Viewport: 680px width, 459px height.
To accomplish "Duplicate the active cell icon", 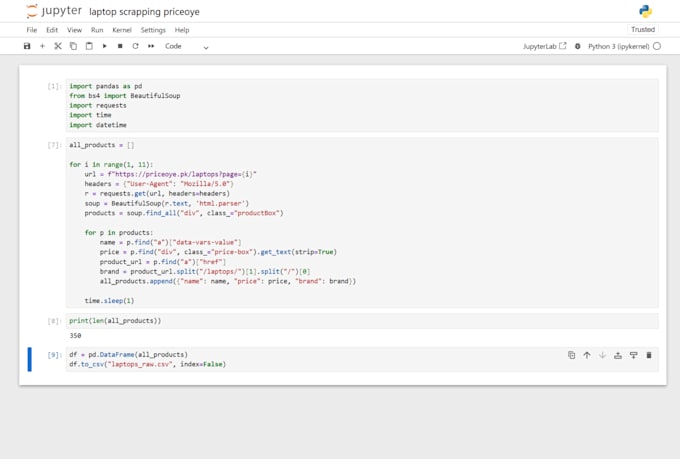I will [572, 355].
